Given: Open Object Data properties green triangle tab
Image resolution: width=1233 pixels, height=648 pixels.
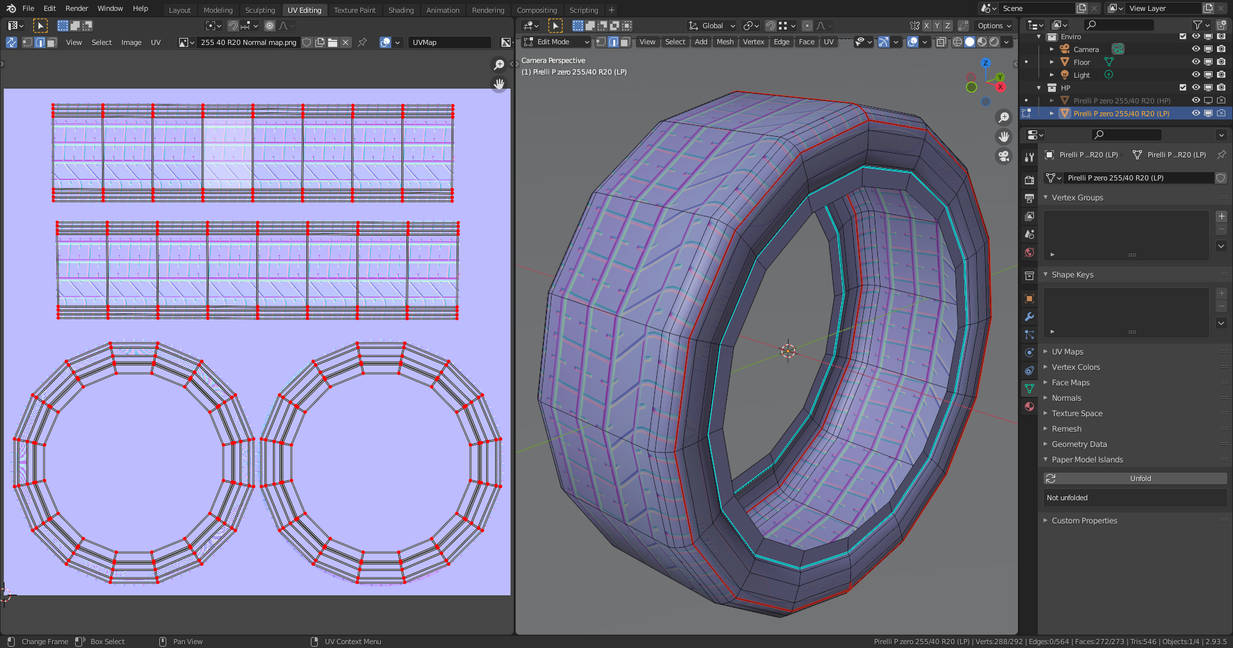Looking at the screenshot, I should (1029, 388).
